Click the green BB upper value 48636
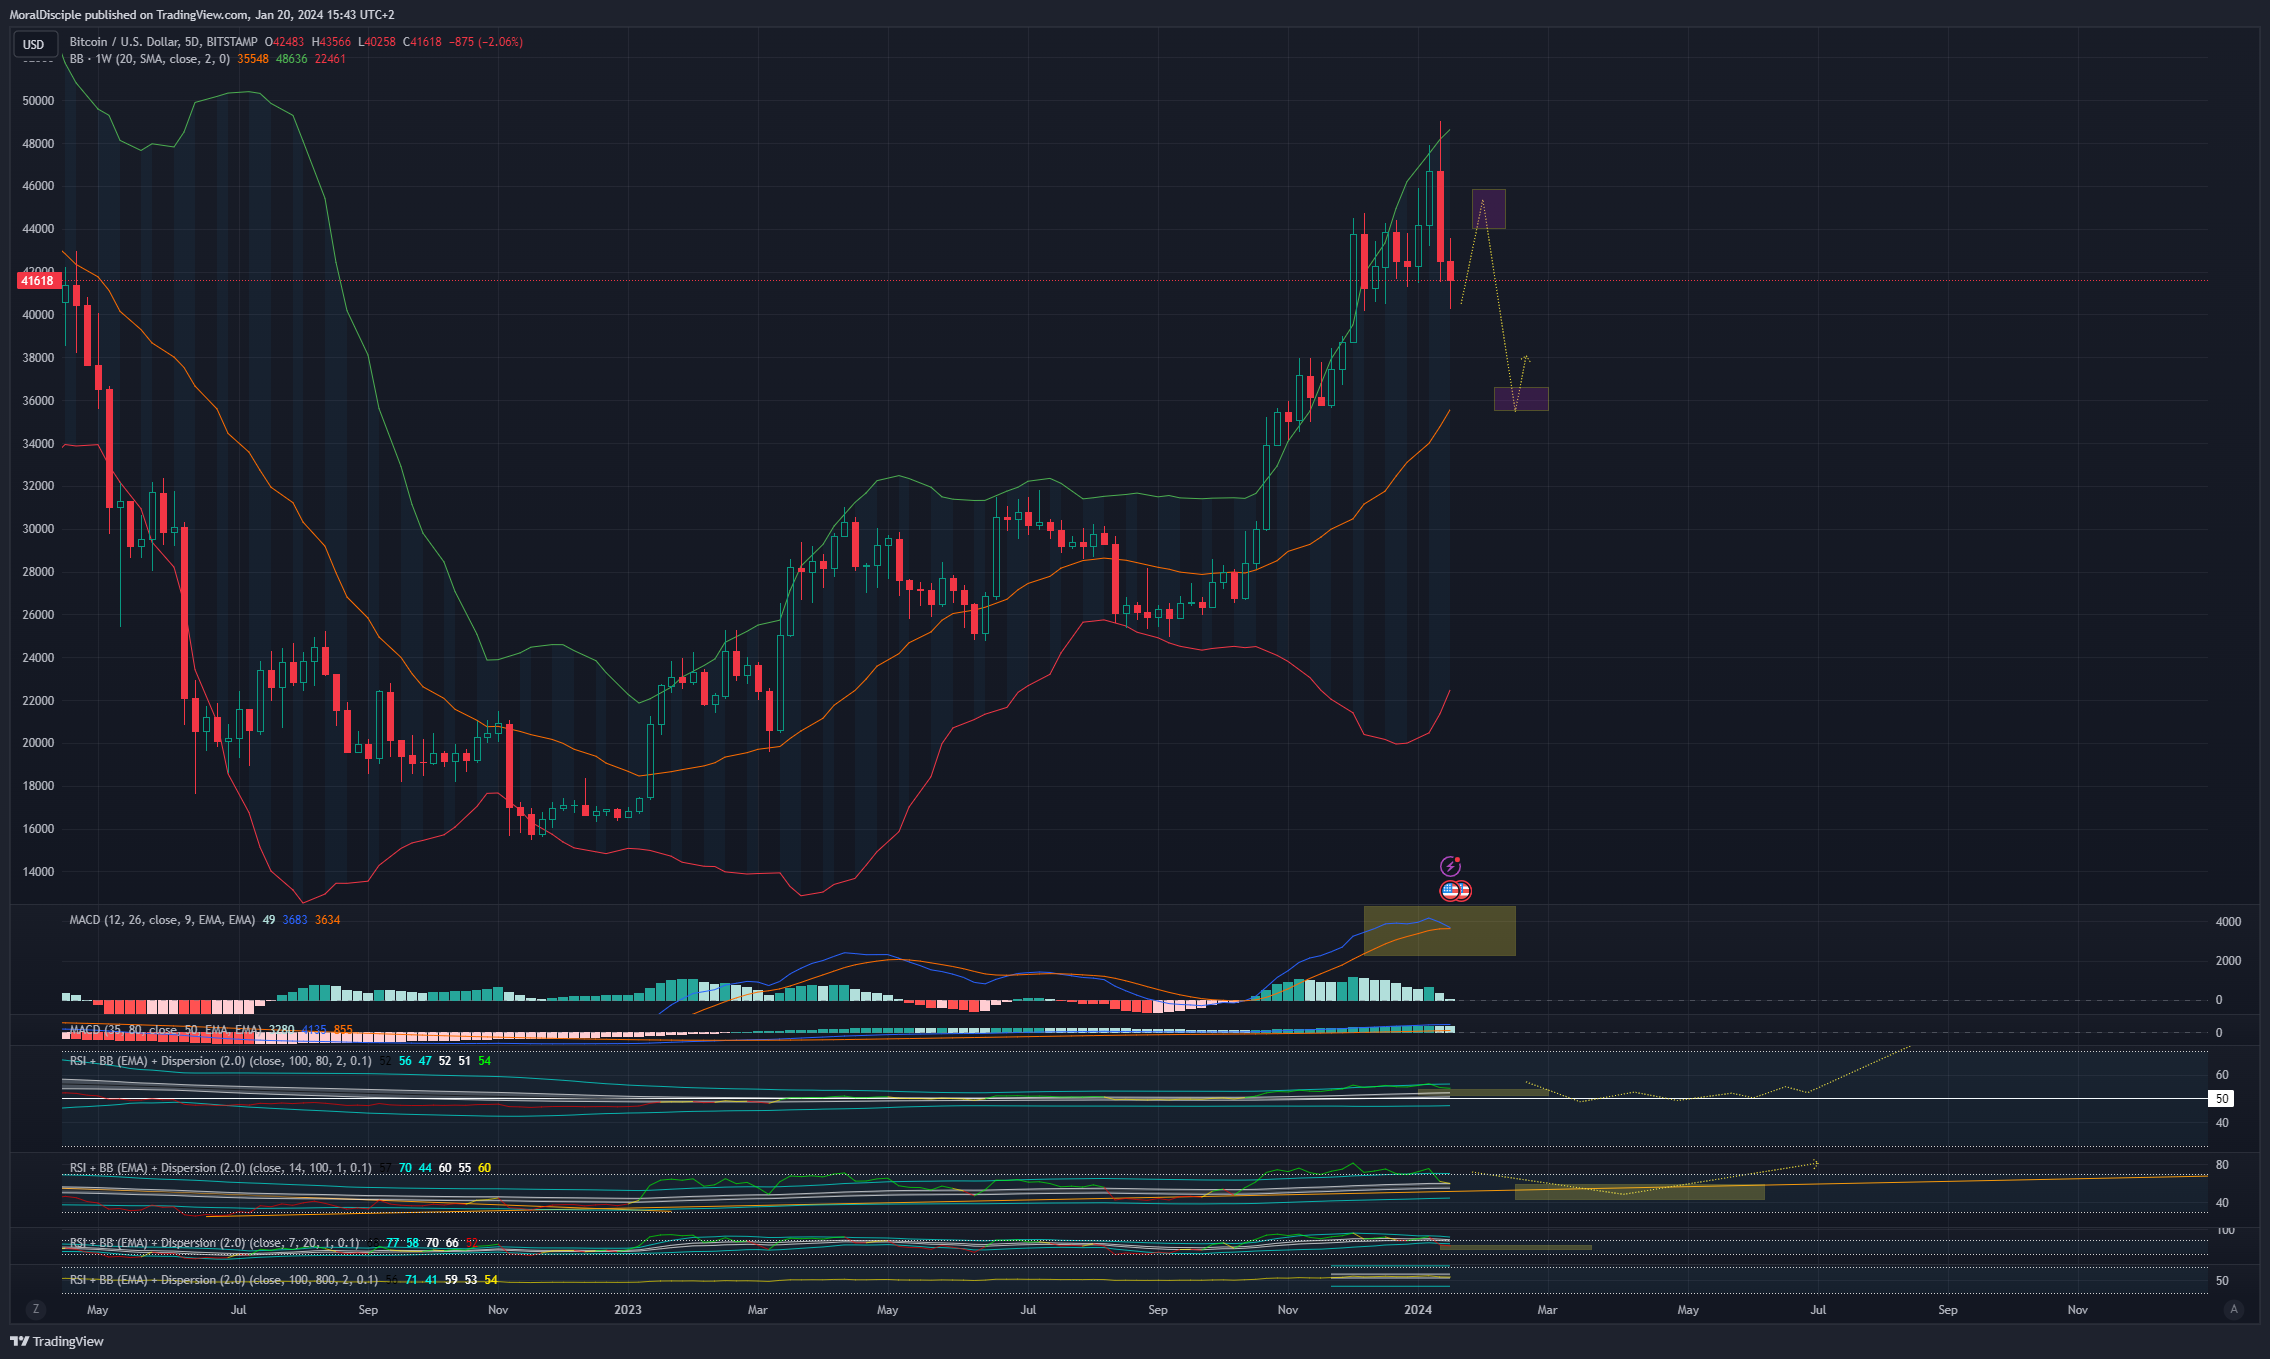Image resolution: width=2270 pixels, height=1359 pixels. [x=292, y=59]
